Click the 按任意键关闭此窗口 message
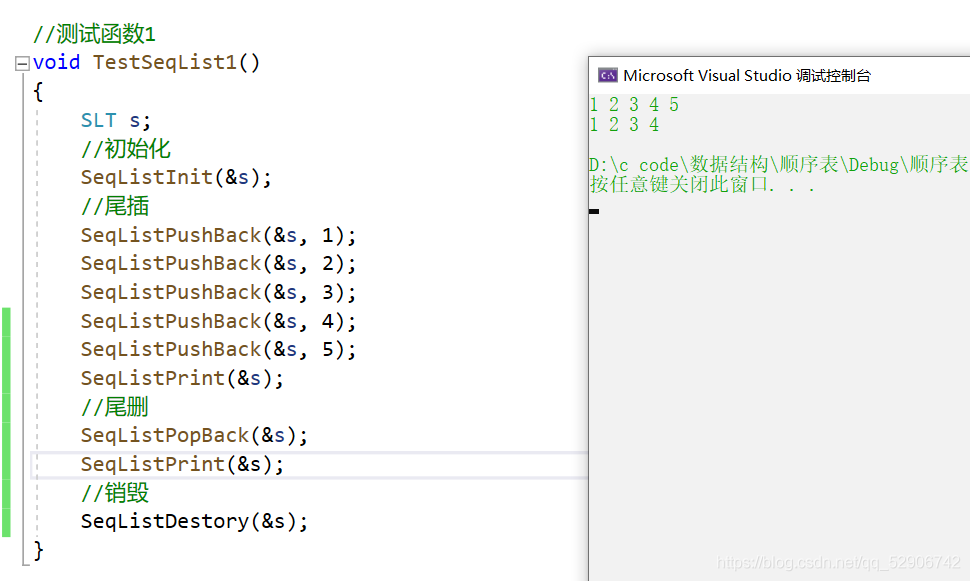The height and width of the screenshot is (581, 970). point(702,184)
